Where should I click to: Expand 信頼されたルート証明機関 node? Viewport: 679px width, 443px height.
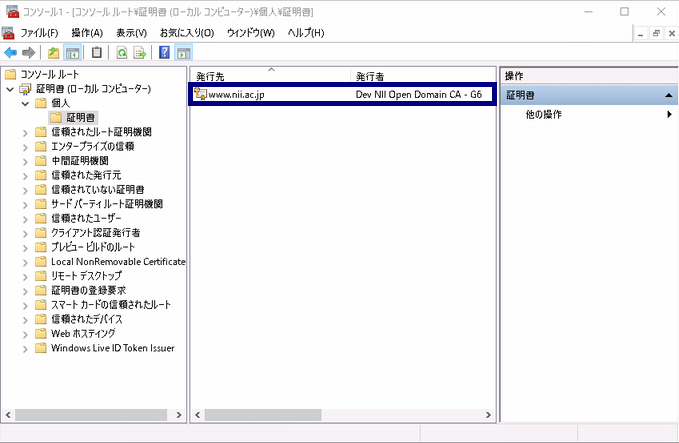pyautogui.click(x=25, y=133)
